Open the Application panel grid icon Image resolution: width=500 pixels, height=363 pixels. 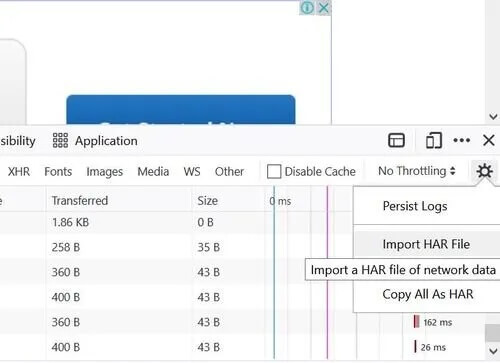(x=60, y=140)
